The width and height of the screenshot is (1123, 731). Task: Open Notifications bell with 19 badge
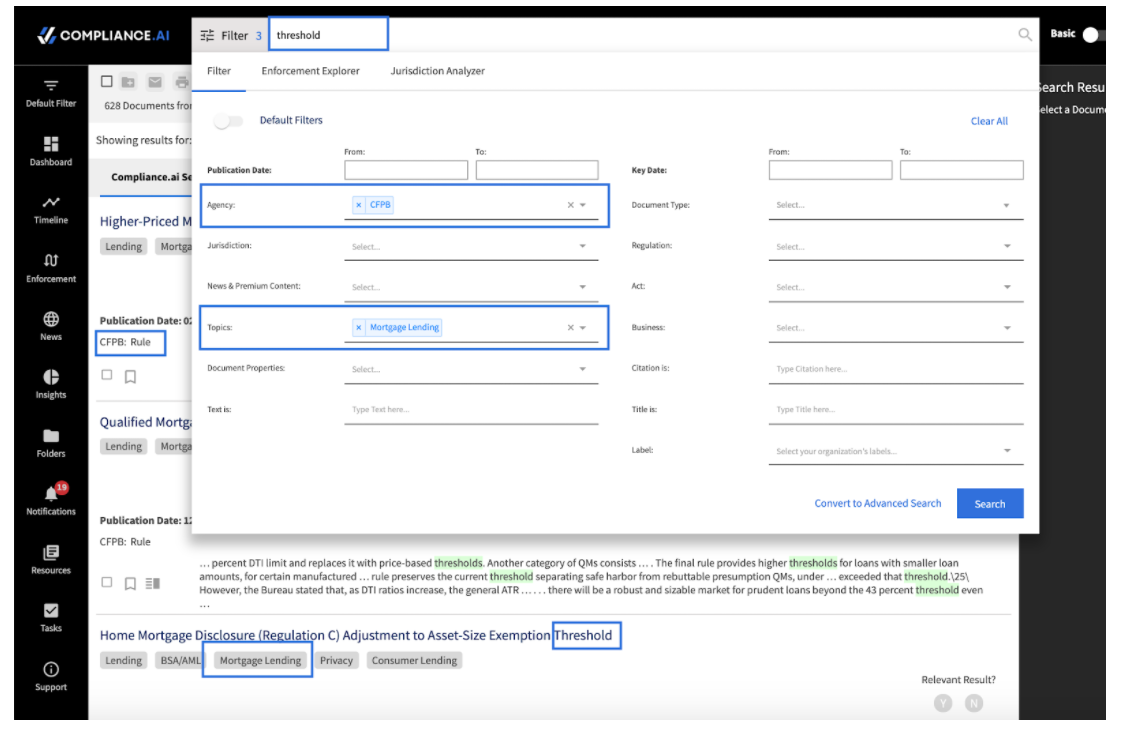(51, 499)
